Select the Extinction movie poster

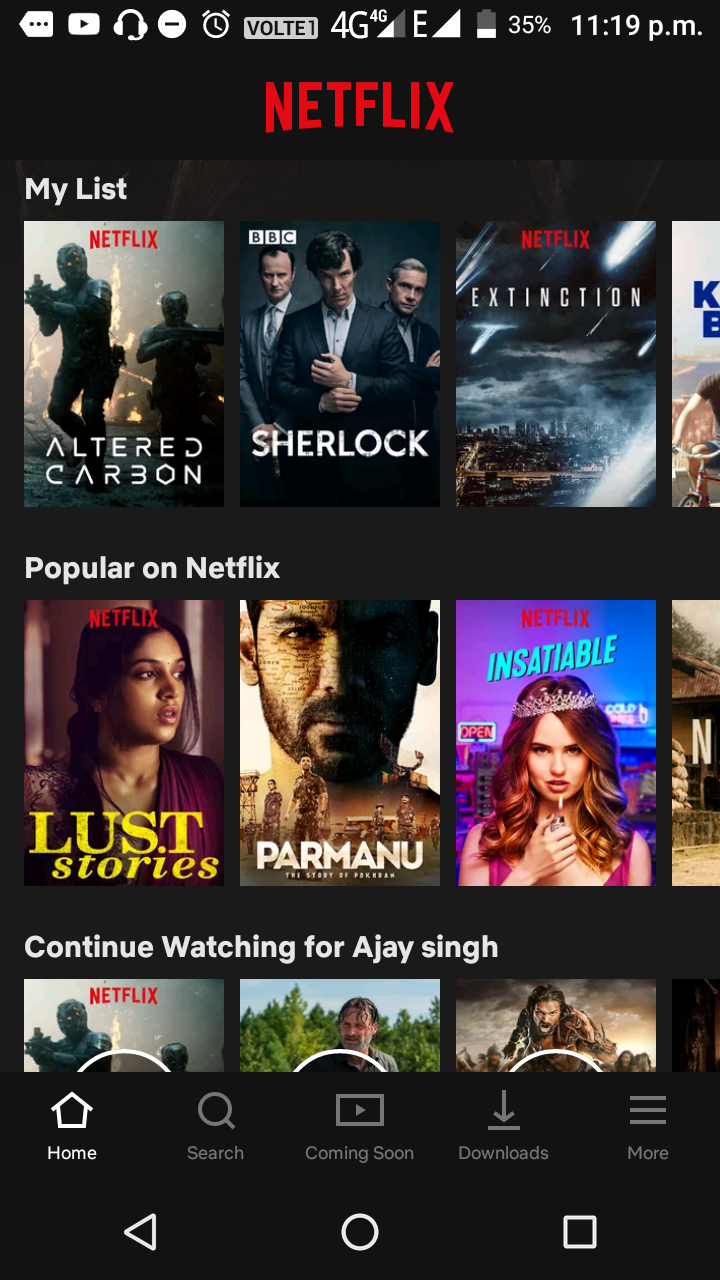pyautogui.click(x=556, y=364)
